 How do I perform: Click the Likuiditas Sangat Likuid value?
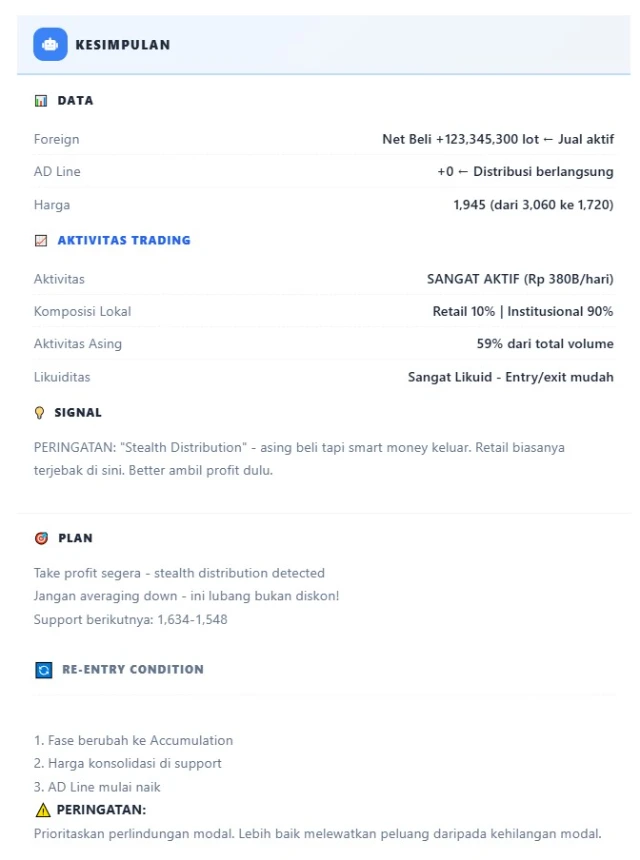(x=511, y=377)
